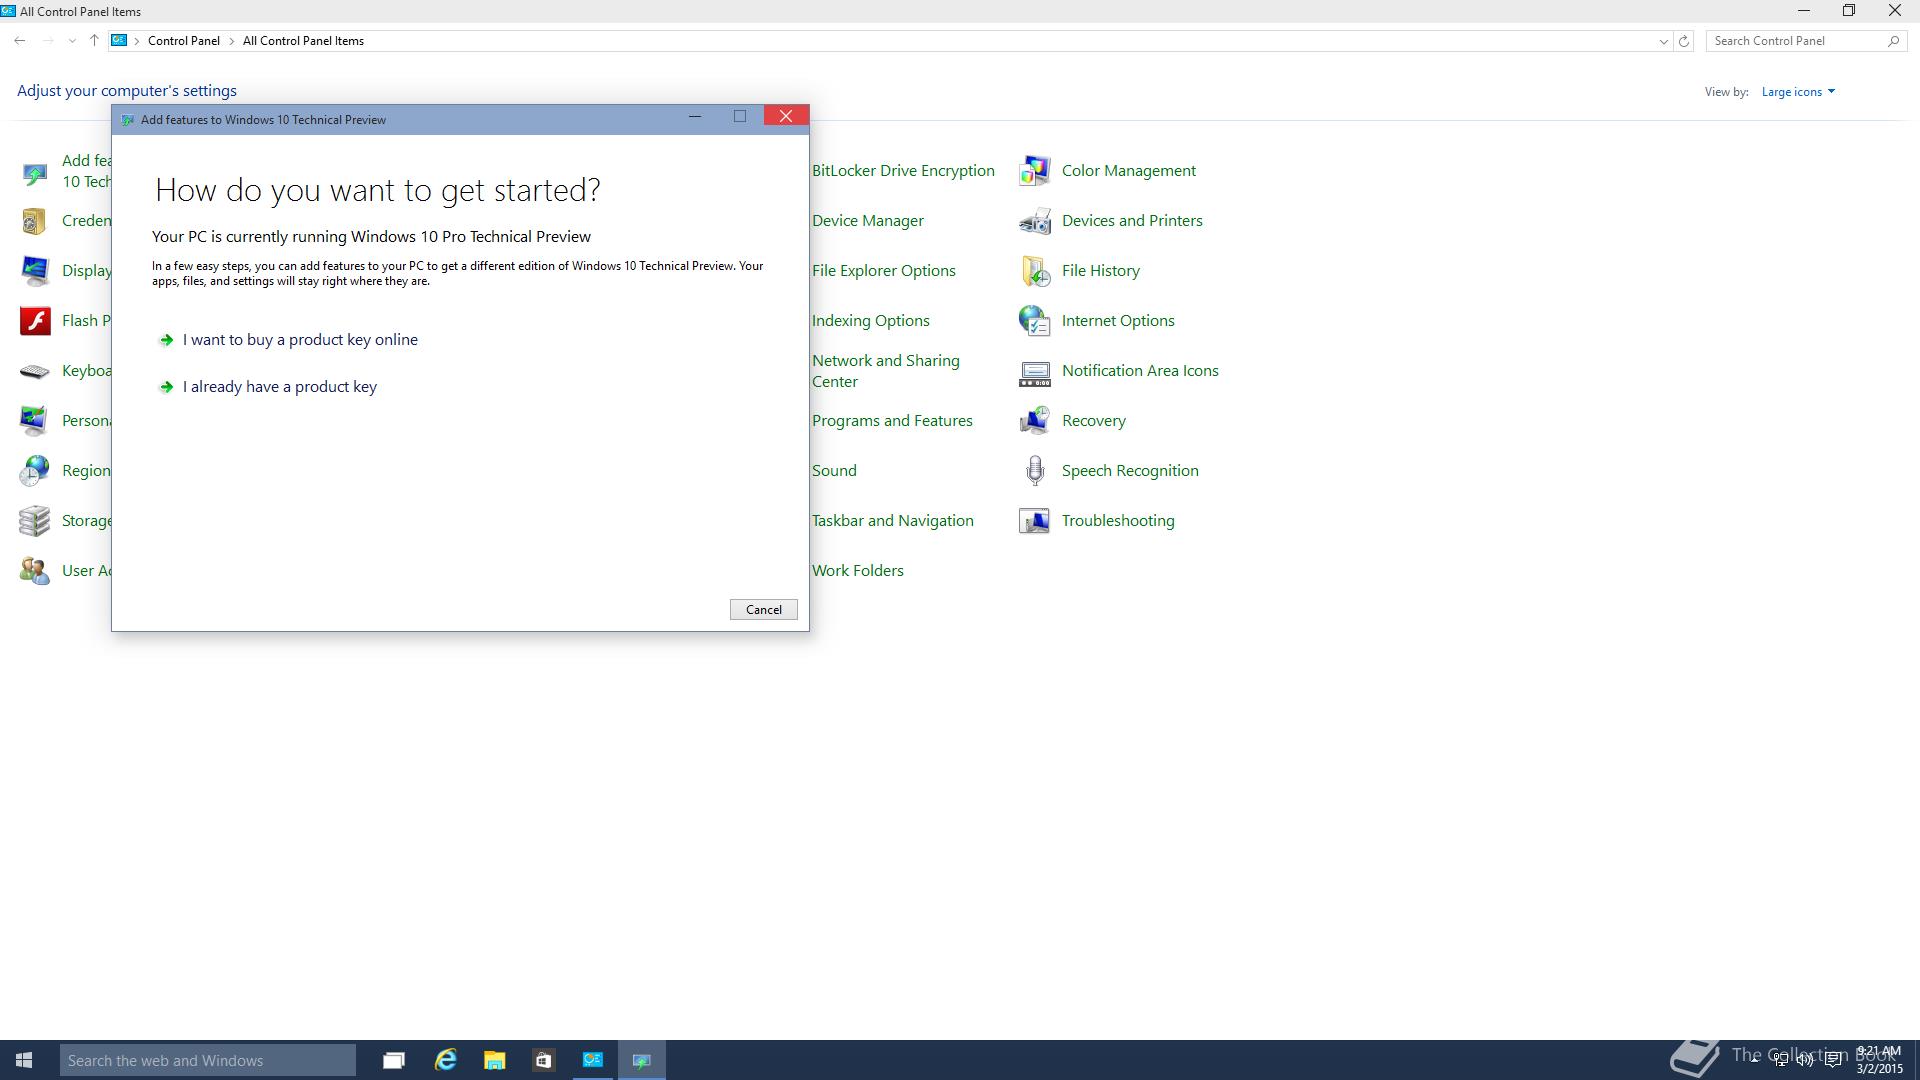This screenshot has height=1080, width=1920.
Task: Choose I already have a product key
Action: point(280,387)
